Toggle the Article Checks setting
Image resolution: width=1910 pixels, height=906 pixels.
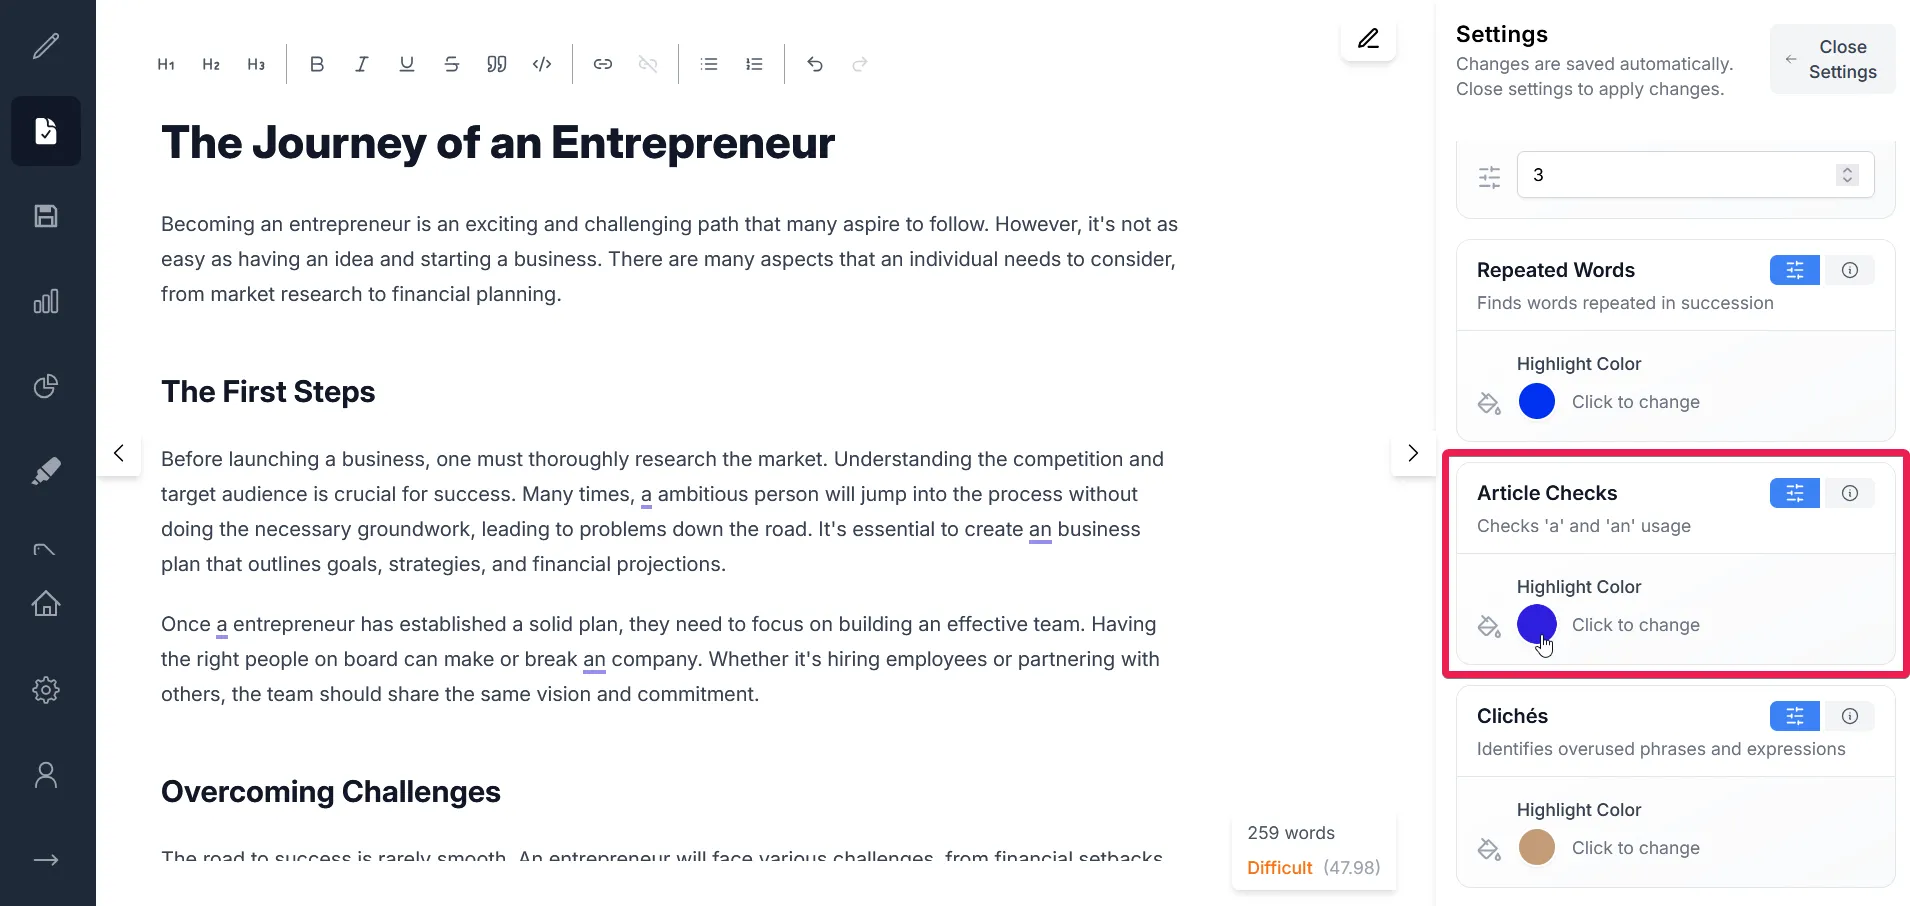tap(1794, 493)
